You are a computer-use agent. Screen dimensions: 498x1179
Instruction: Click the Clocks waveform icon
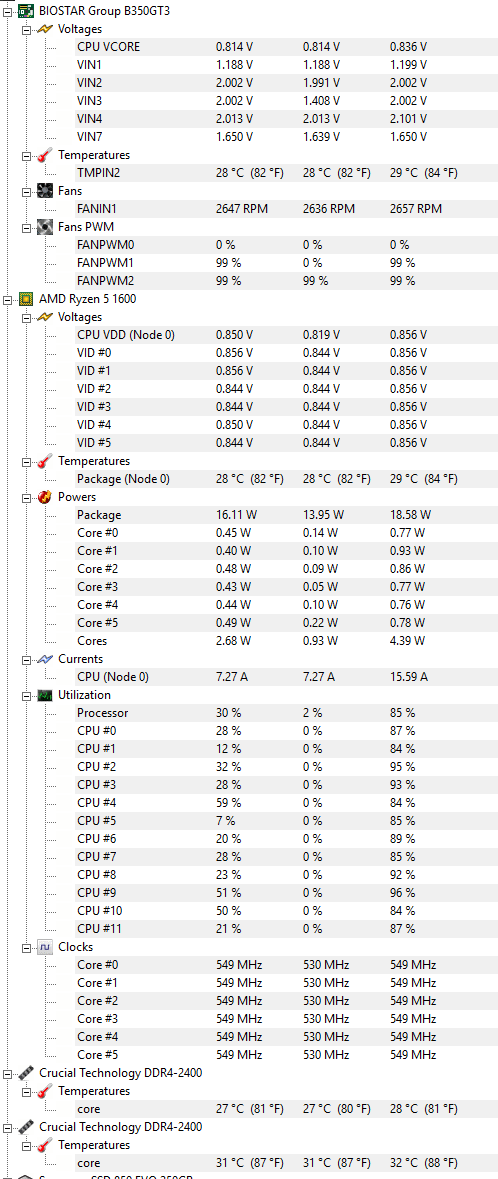45,947
